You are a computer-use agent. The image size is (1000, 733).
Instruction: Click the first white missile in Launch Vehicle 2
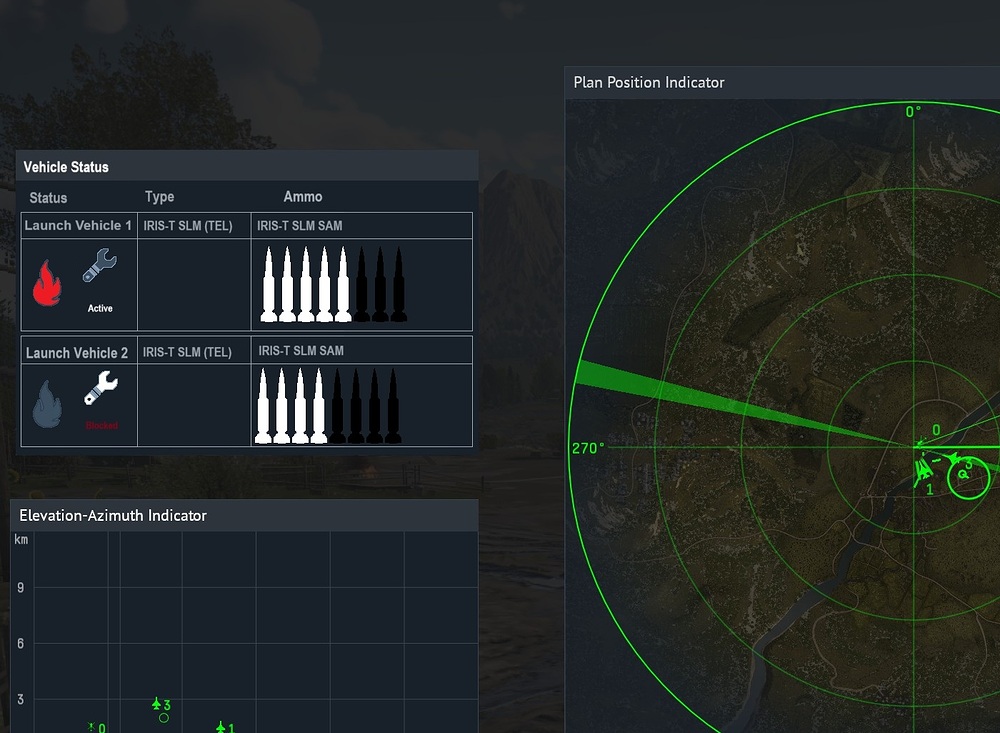(x=264, y=405)
